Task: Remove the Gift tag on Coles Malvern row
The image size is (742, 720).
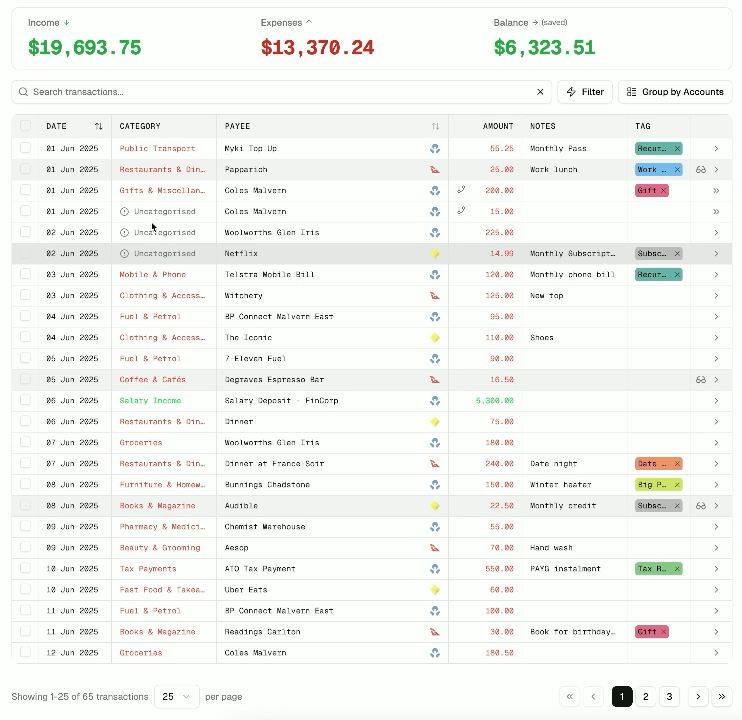Action: point(662,191)
